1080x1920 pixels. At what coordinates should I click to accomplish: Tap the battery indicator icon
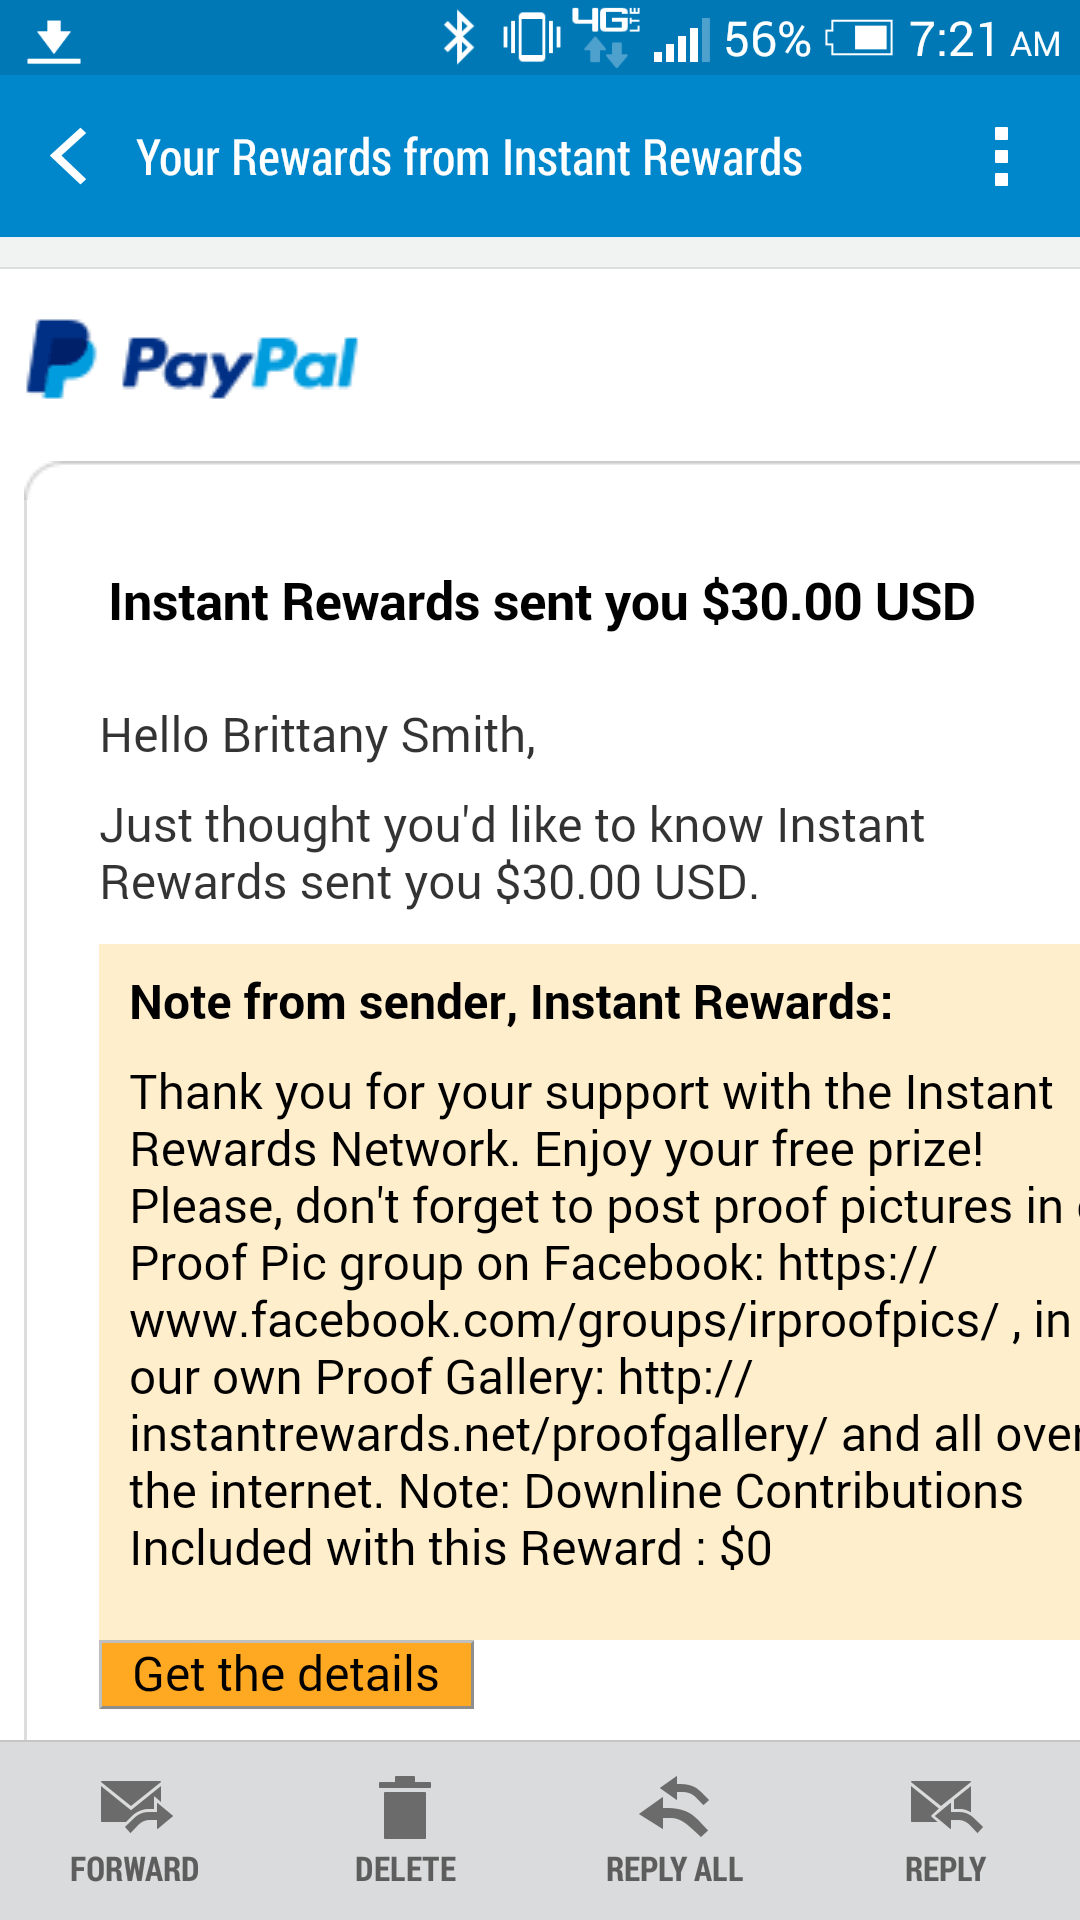tap(860, 39)
